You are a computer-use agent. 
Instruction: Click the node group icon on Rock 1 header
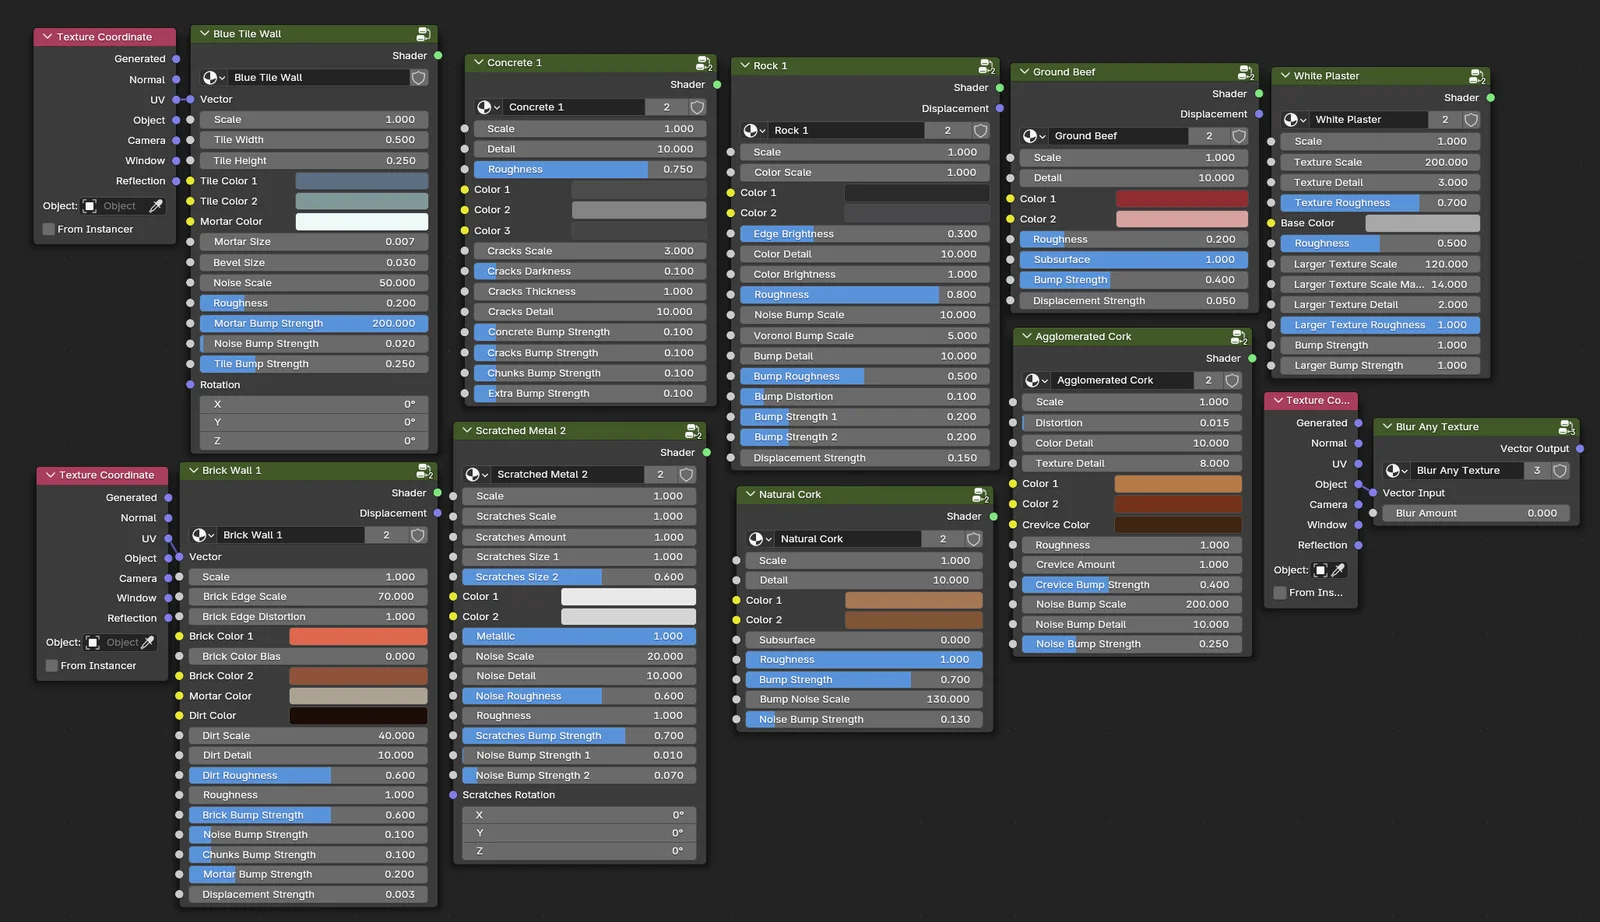[987, 65]
